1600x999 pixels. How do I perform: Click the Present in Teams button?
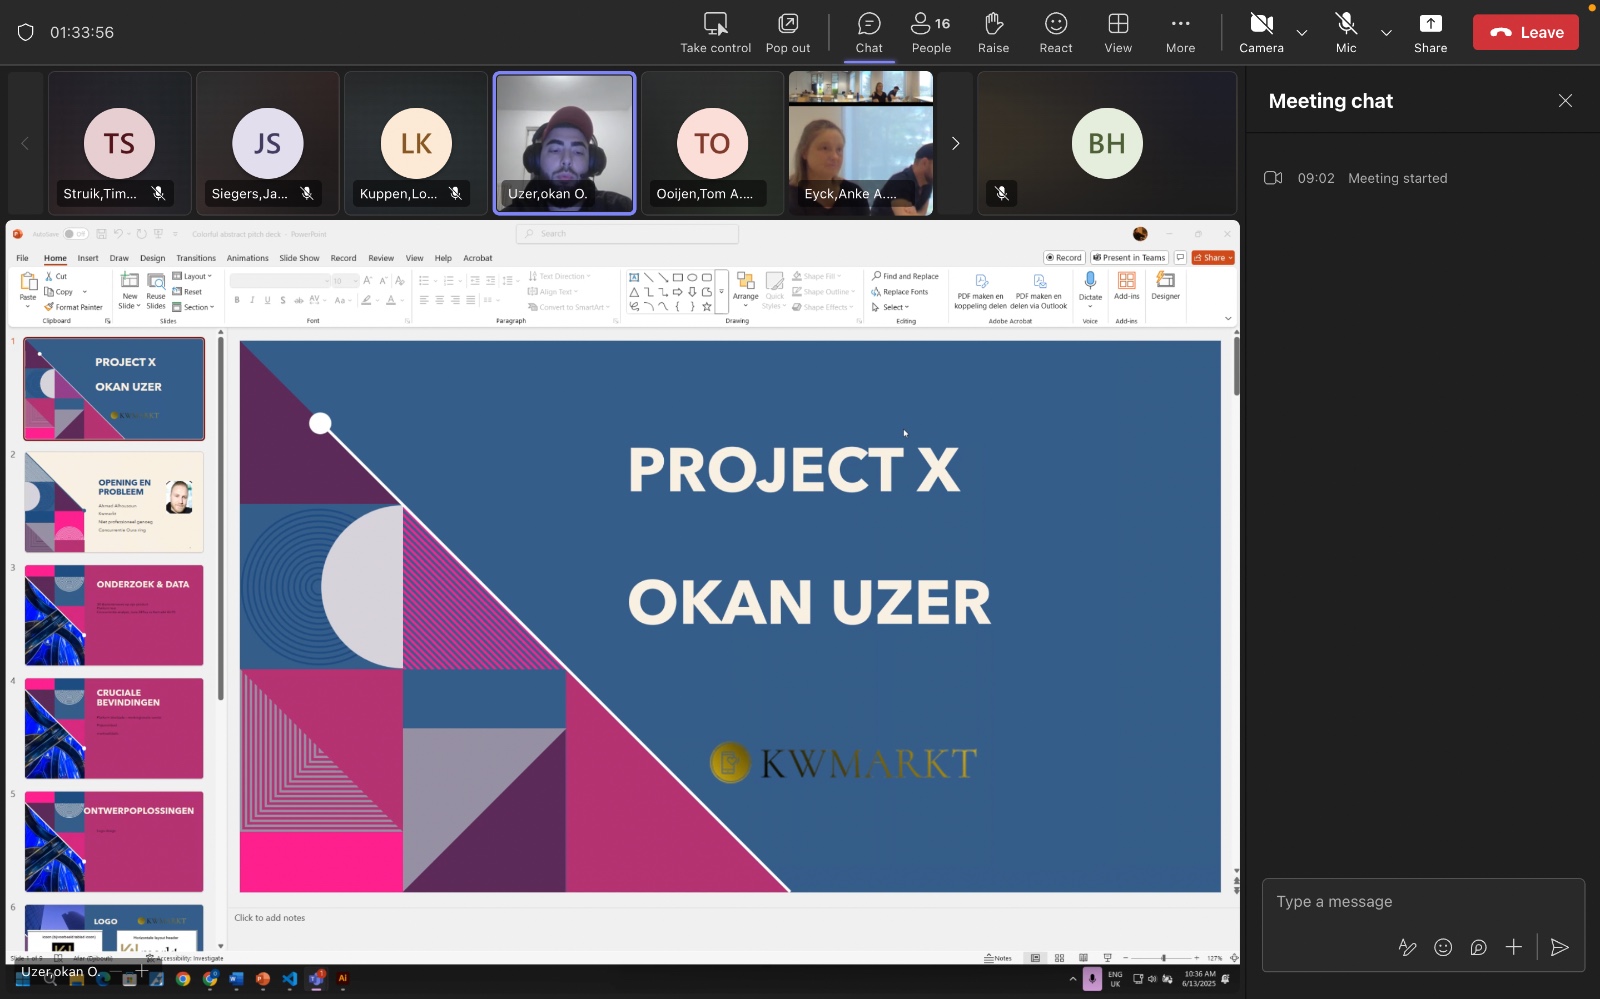tap(1129, 257)
